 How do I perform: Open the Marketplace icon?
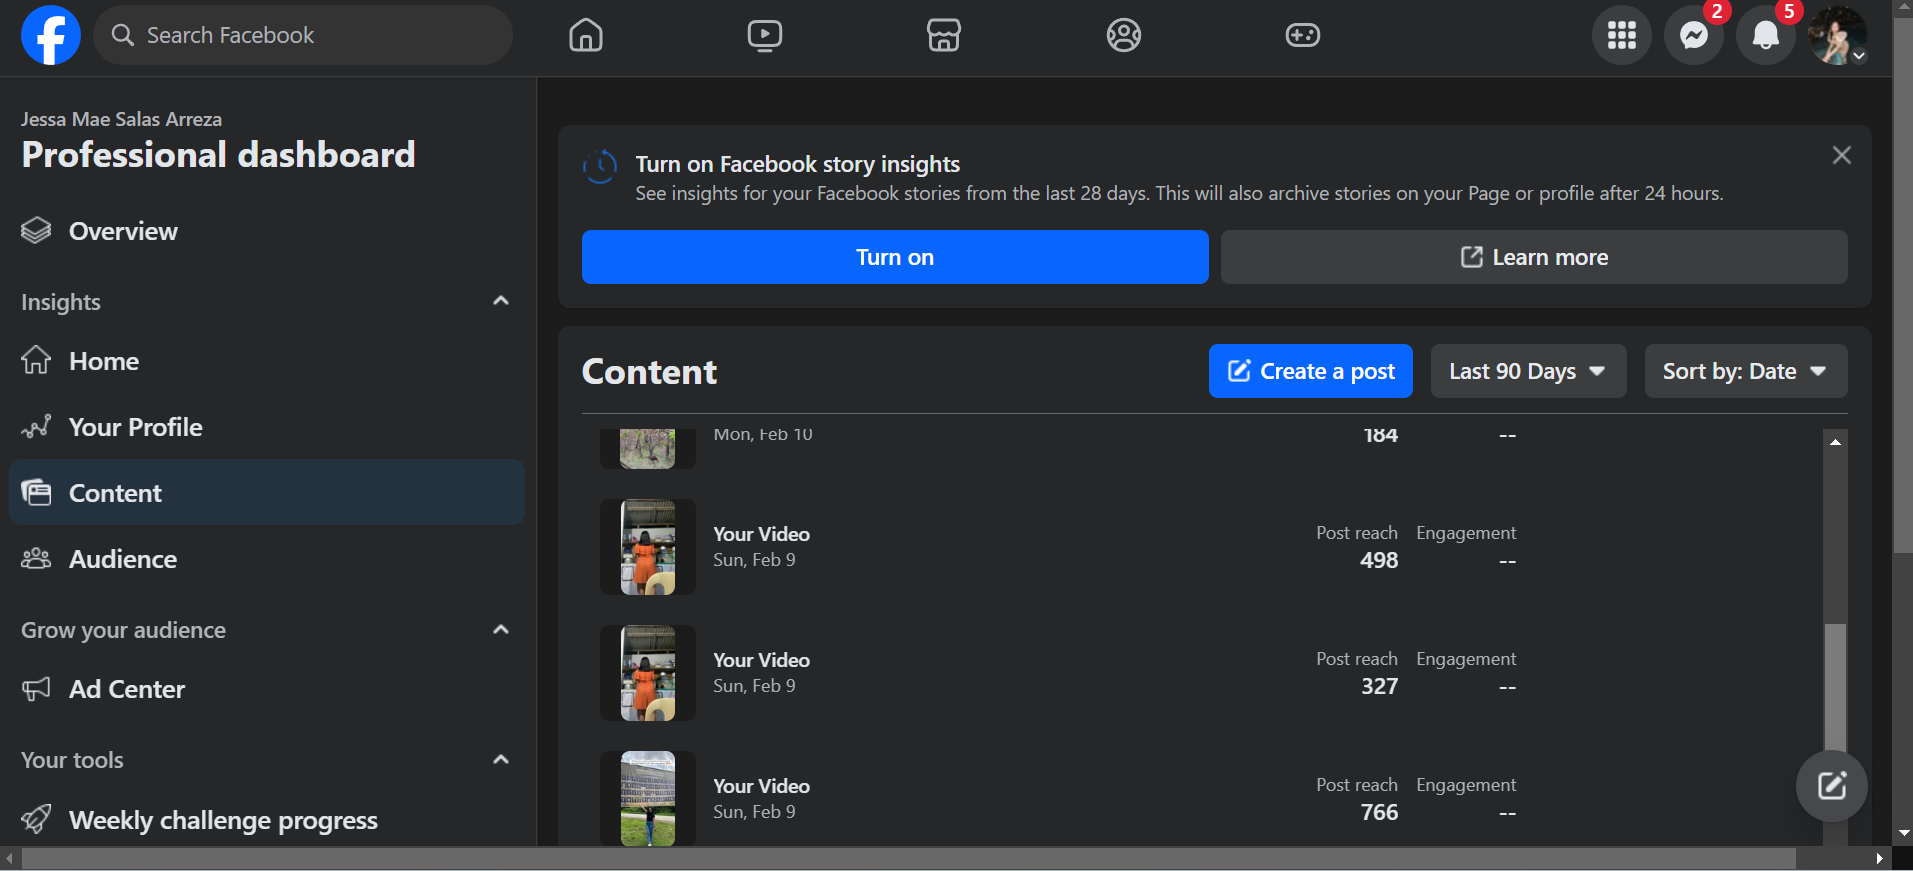[x=944, y=36]
